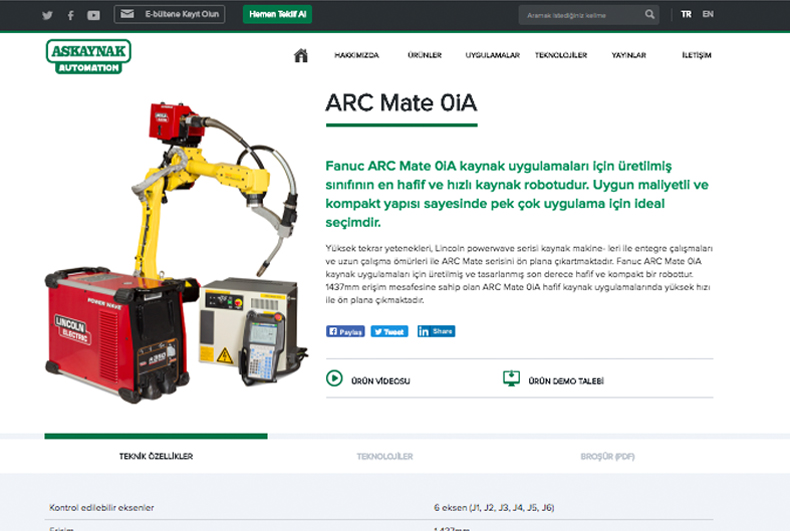Select the TEKNİK ÖZELLİKLER tab

(x=156, y=456)
